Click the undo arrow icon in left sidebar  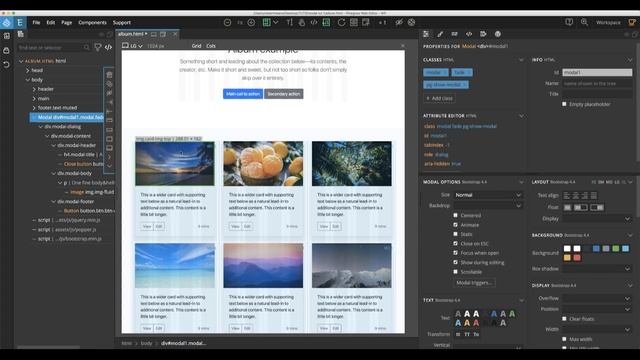tap(7, 64)
